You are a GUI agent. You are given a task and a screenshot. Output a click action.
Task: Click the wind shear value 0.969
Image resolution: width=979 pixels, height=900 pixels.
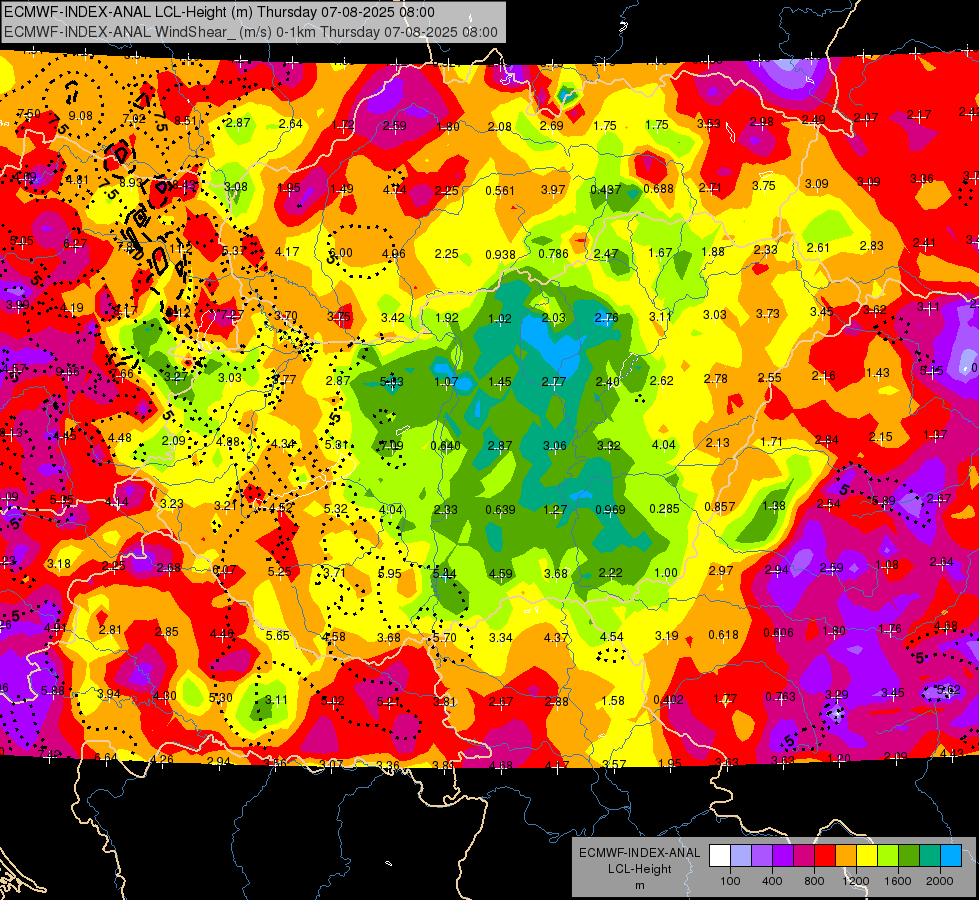[x=610, y=510]
